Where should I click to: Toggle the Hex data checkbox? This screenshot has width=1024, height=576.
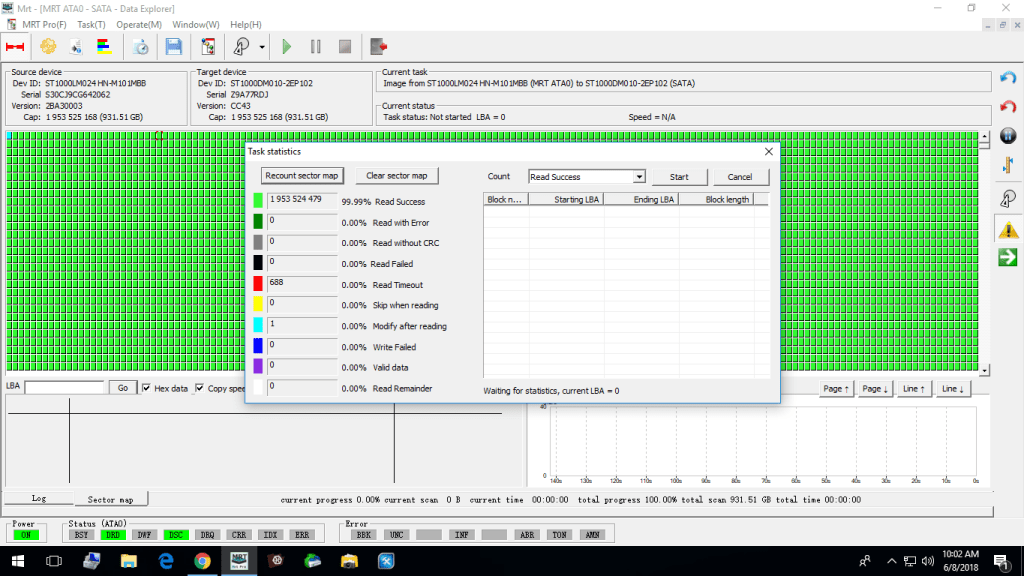tap(147, 388)
